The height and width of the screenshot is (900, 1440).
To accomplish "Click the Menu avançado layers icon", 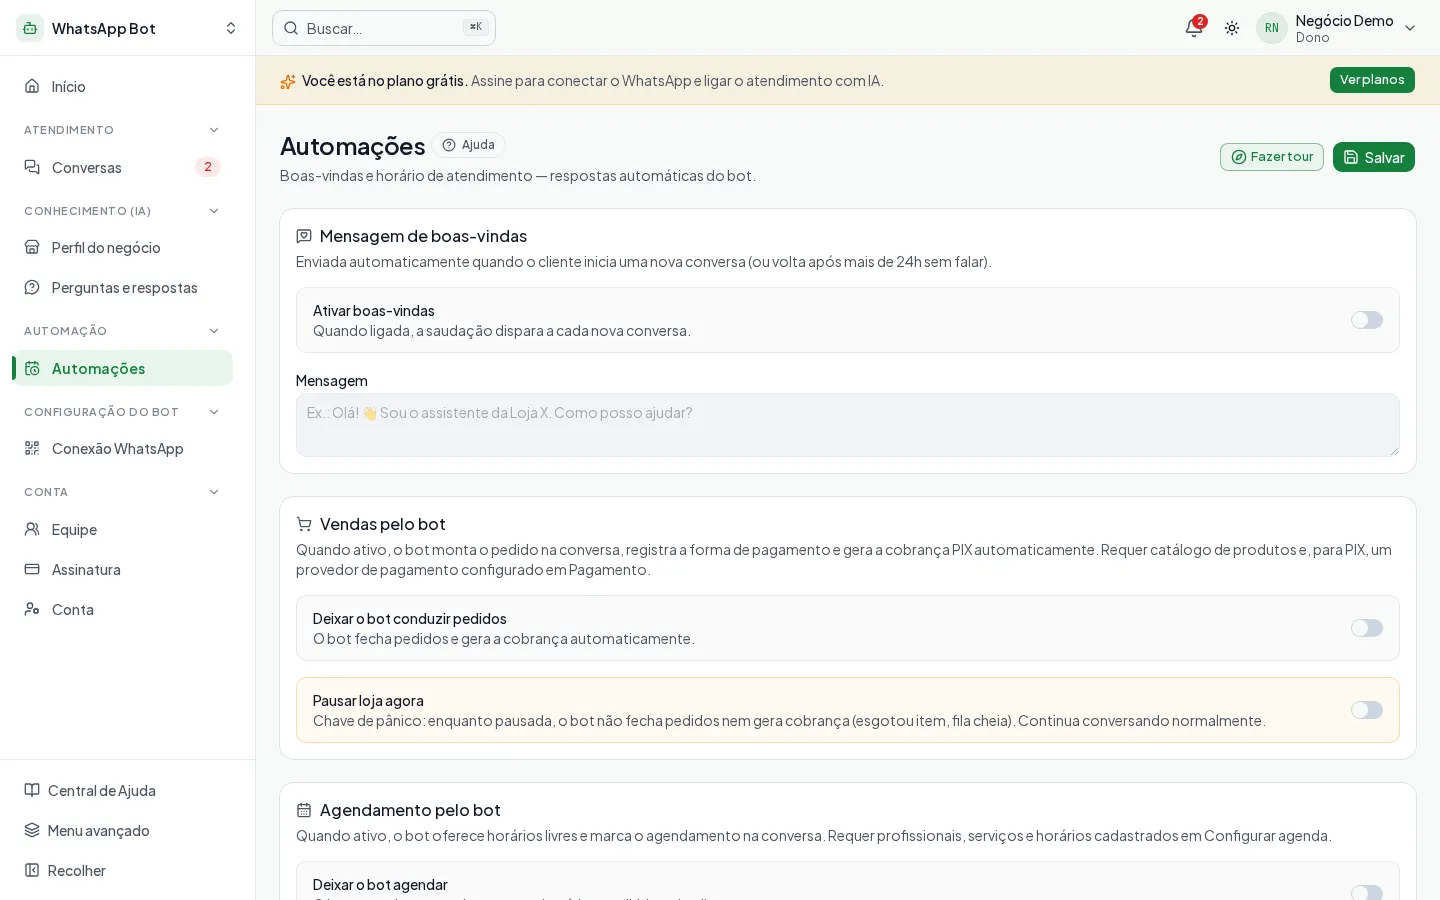I will tap(32, 830).
